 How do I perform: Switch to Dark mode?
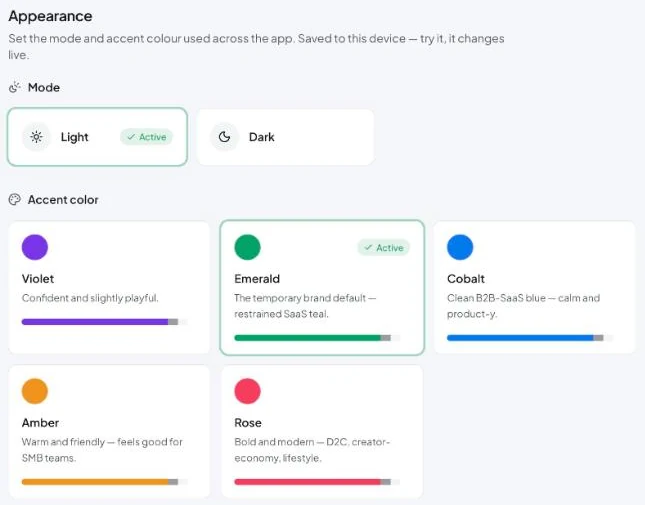click(285, 137)
